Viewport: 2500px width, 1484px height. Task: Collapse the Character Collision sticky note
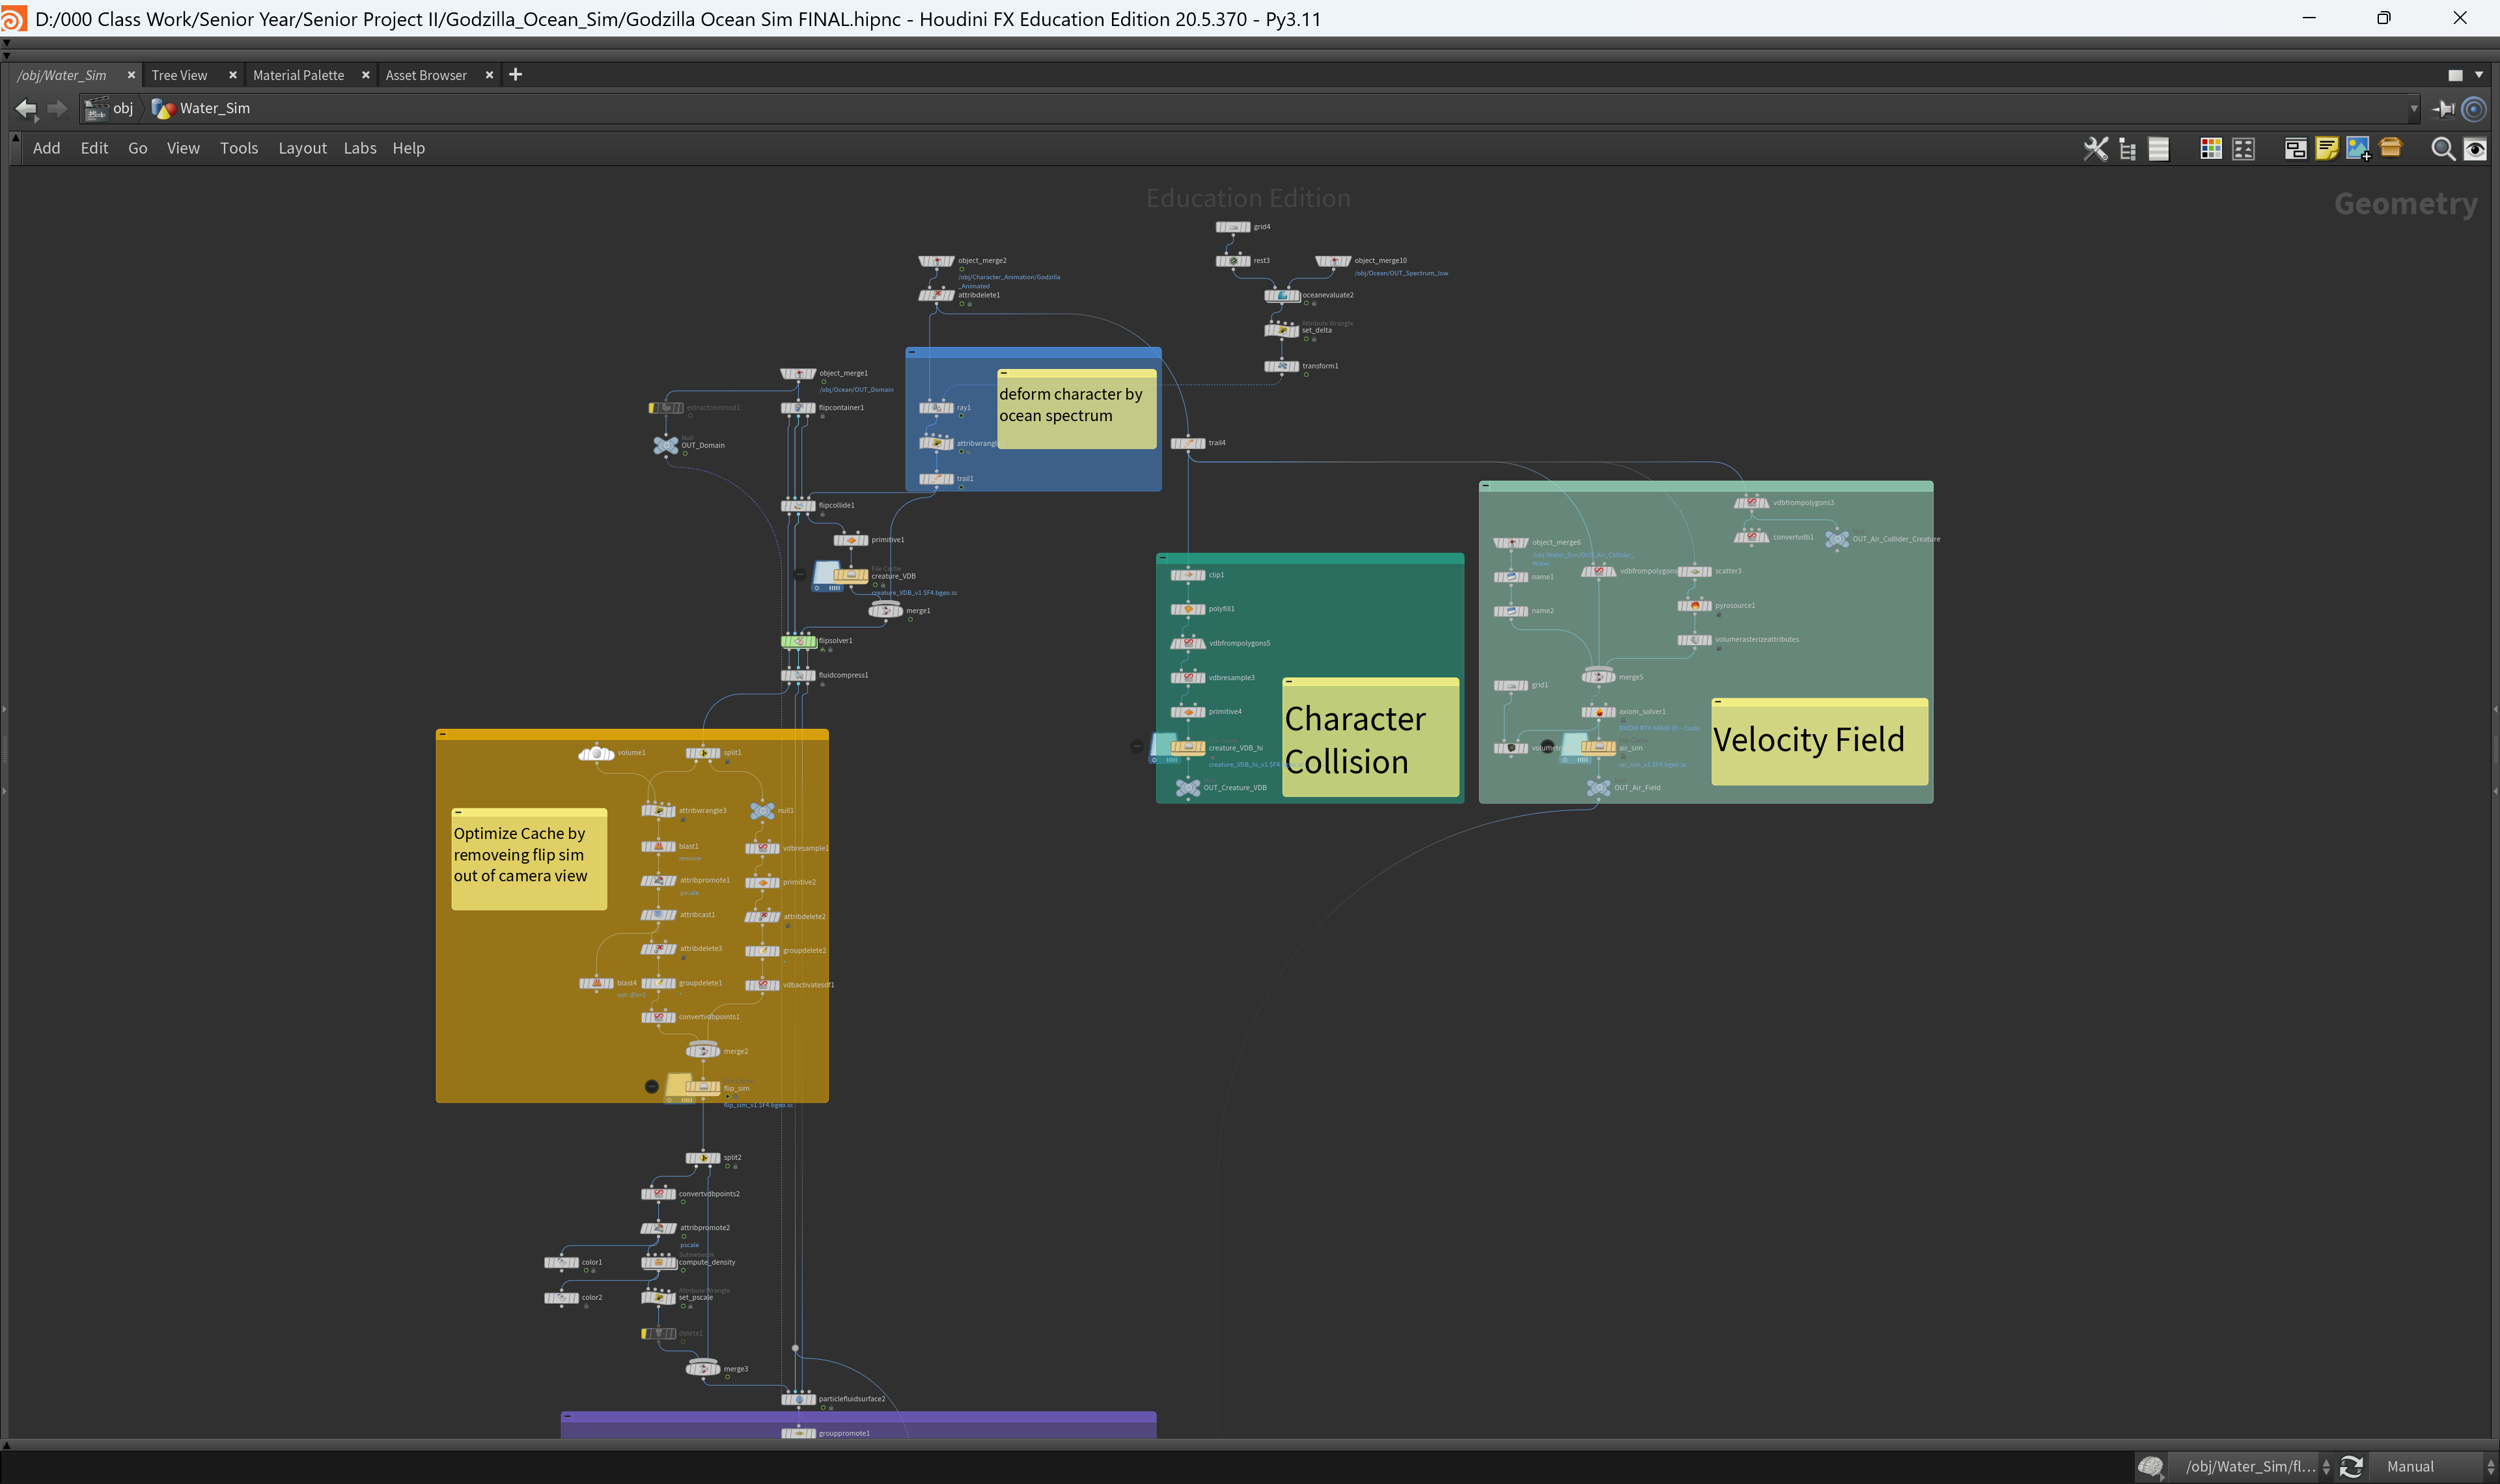(x=1289, y=682)
